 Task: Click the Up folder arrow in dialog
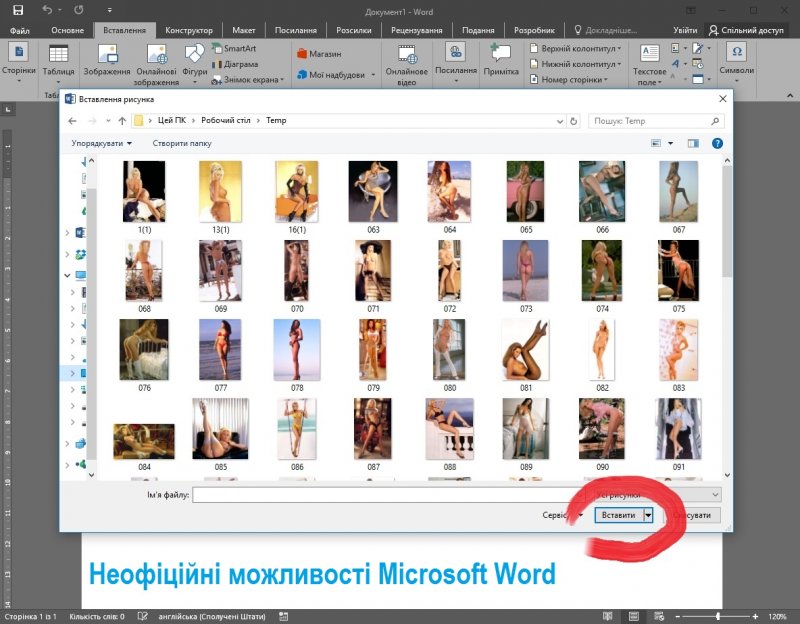click(x=122, y=120)
